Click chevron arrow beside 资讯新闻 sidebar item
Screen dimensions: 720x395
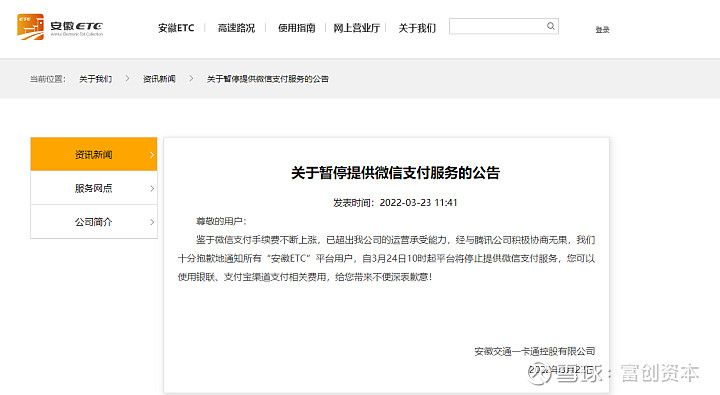coord(152,155)
